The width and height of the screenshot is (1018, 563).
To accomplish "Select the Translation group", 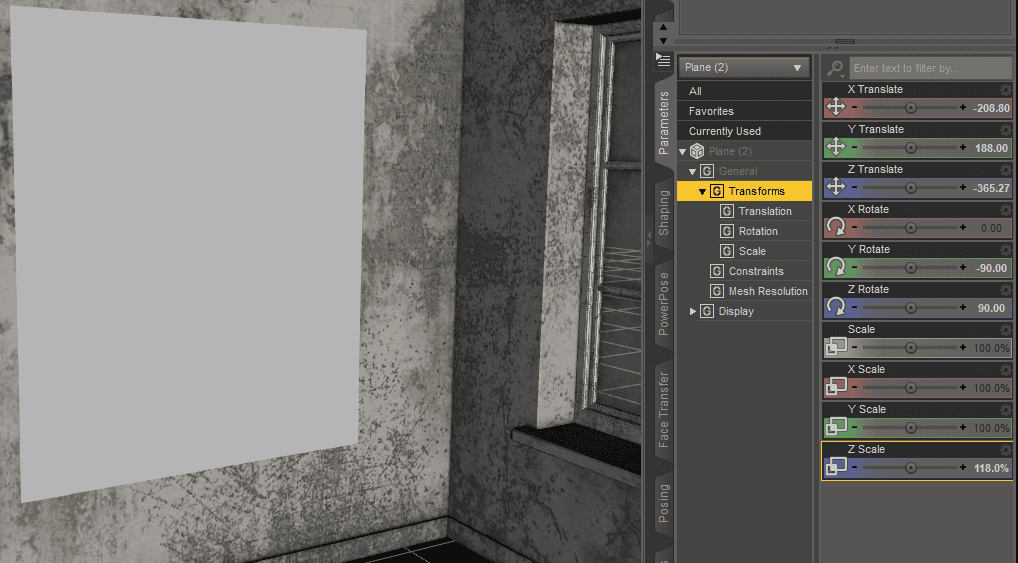I will point(765,211).
